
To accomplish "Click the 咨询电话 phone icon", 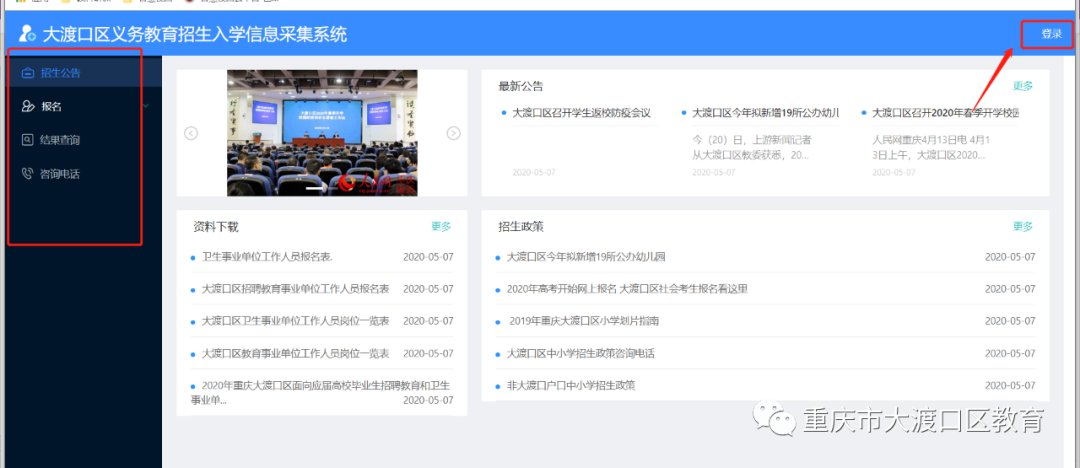I will pyautogui.click(x=27, y=174).
